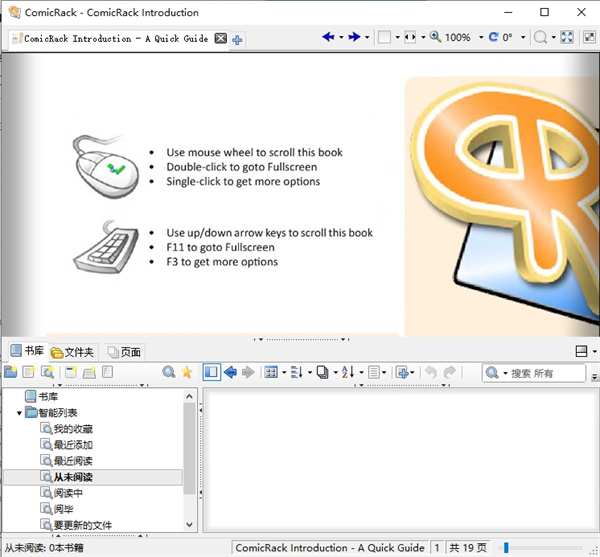Click the add items plus icon in list toolbar
The width and height of the screenshot is (600, 557).
[402, 372]
